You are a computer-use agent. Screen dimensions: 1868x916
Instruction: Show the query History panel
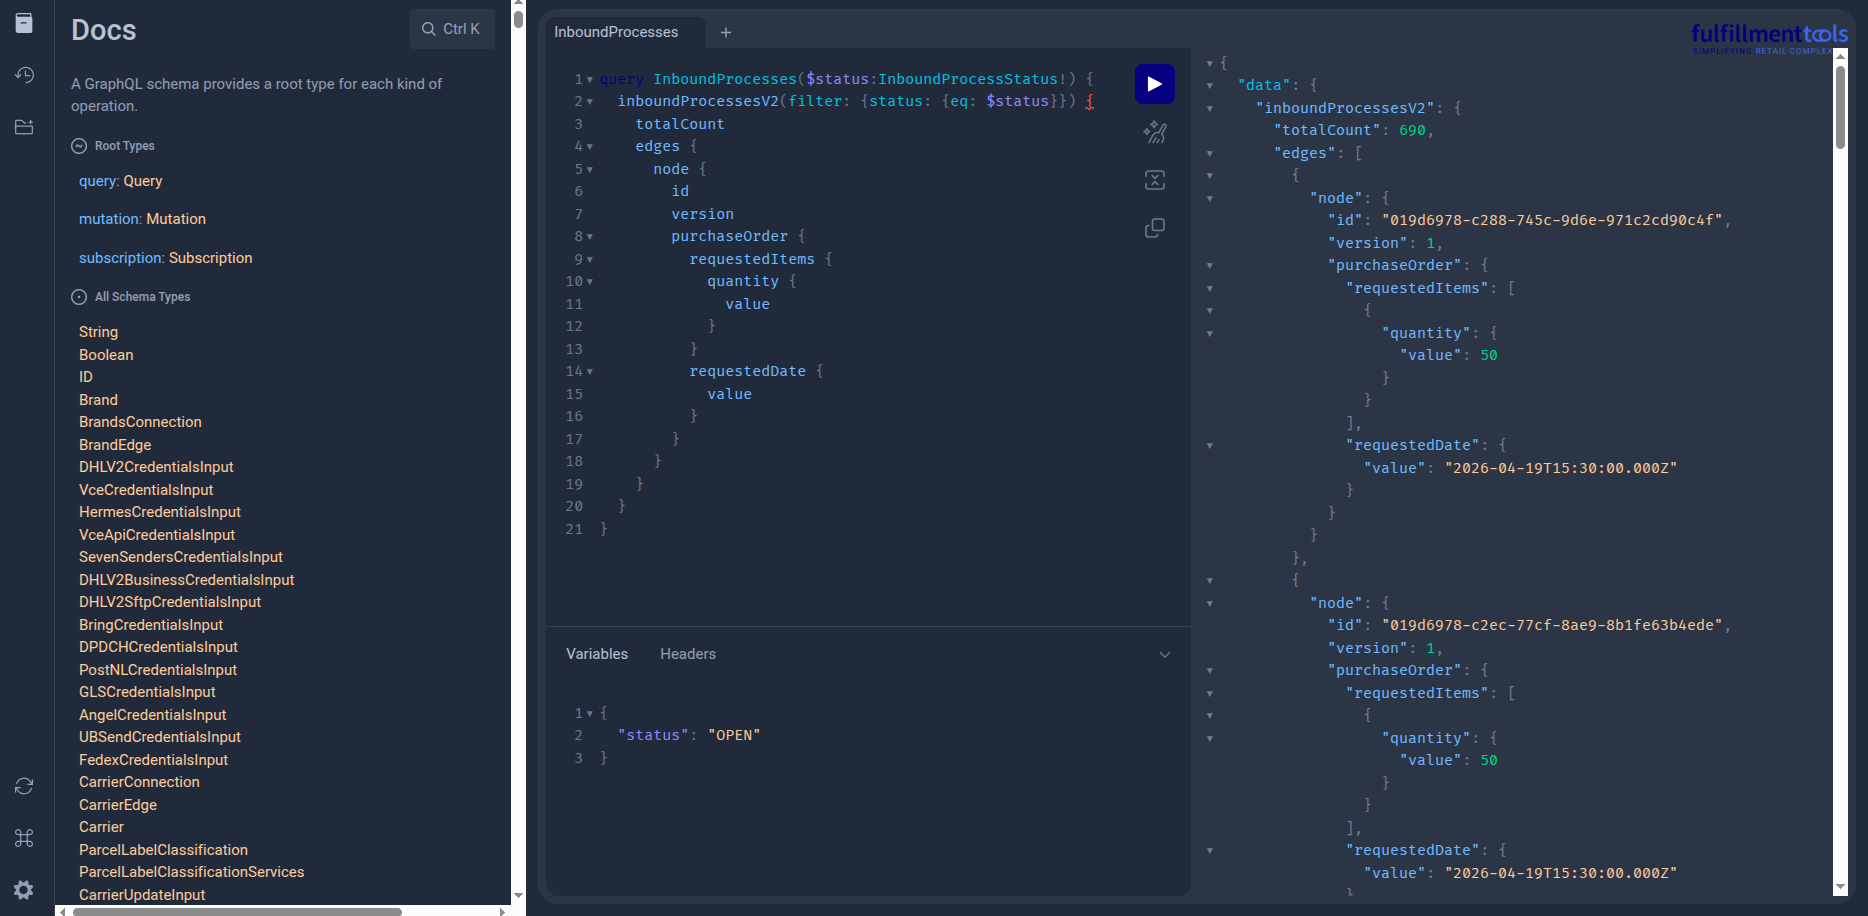pyautogui.click(x=24, y=75)
